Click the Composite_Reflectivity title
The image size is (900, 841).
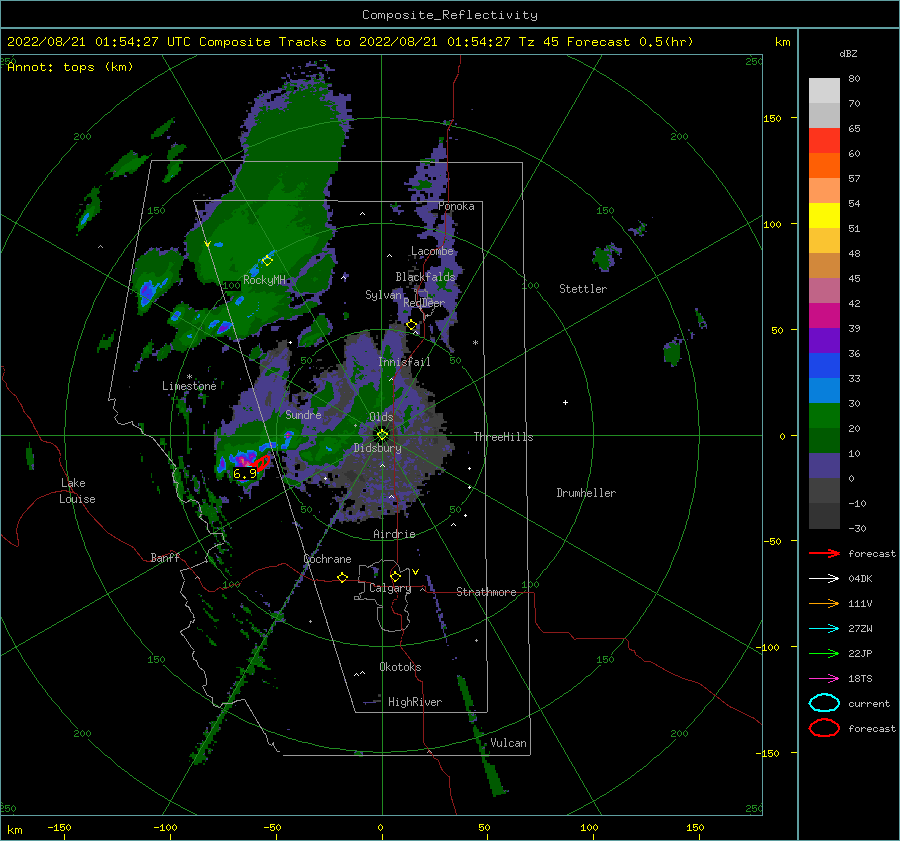[449, 15]
